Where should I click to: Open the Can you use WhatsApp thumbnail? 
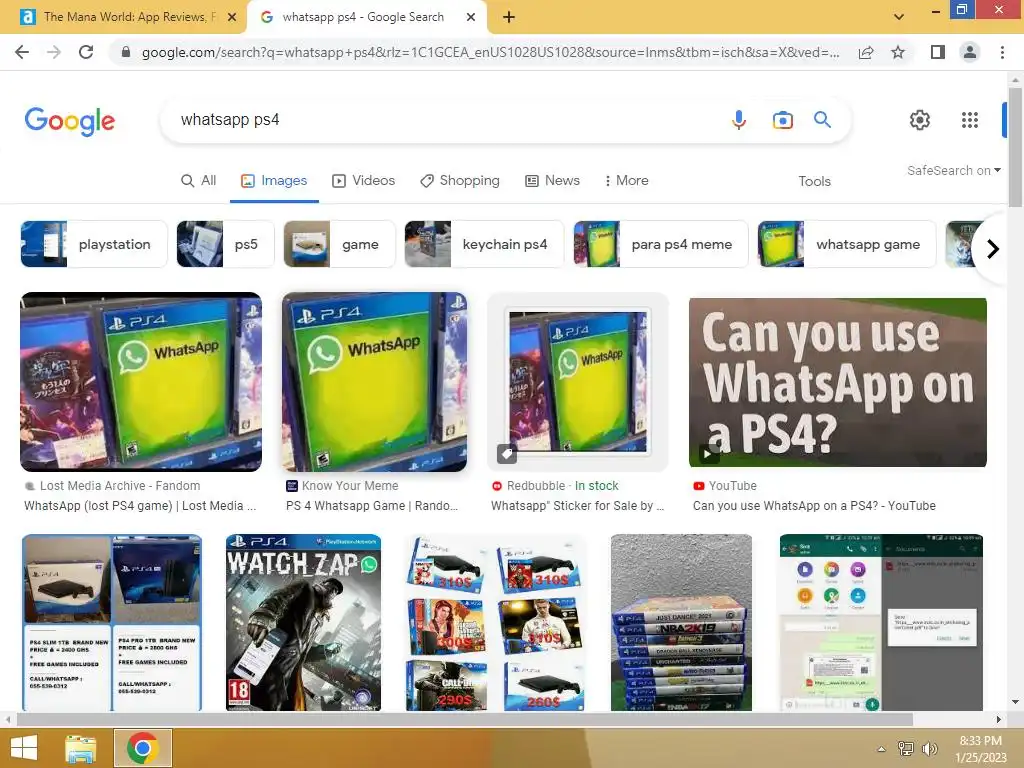pyautogui.click(x=838, y=383)
